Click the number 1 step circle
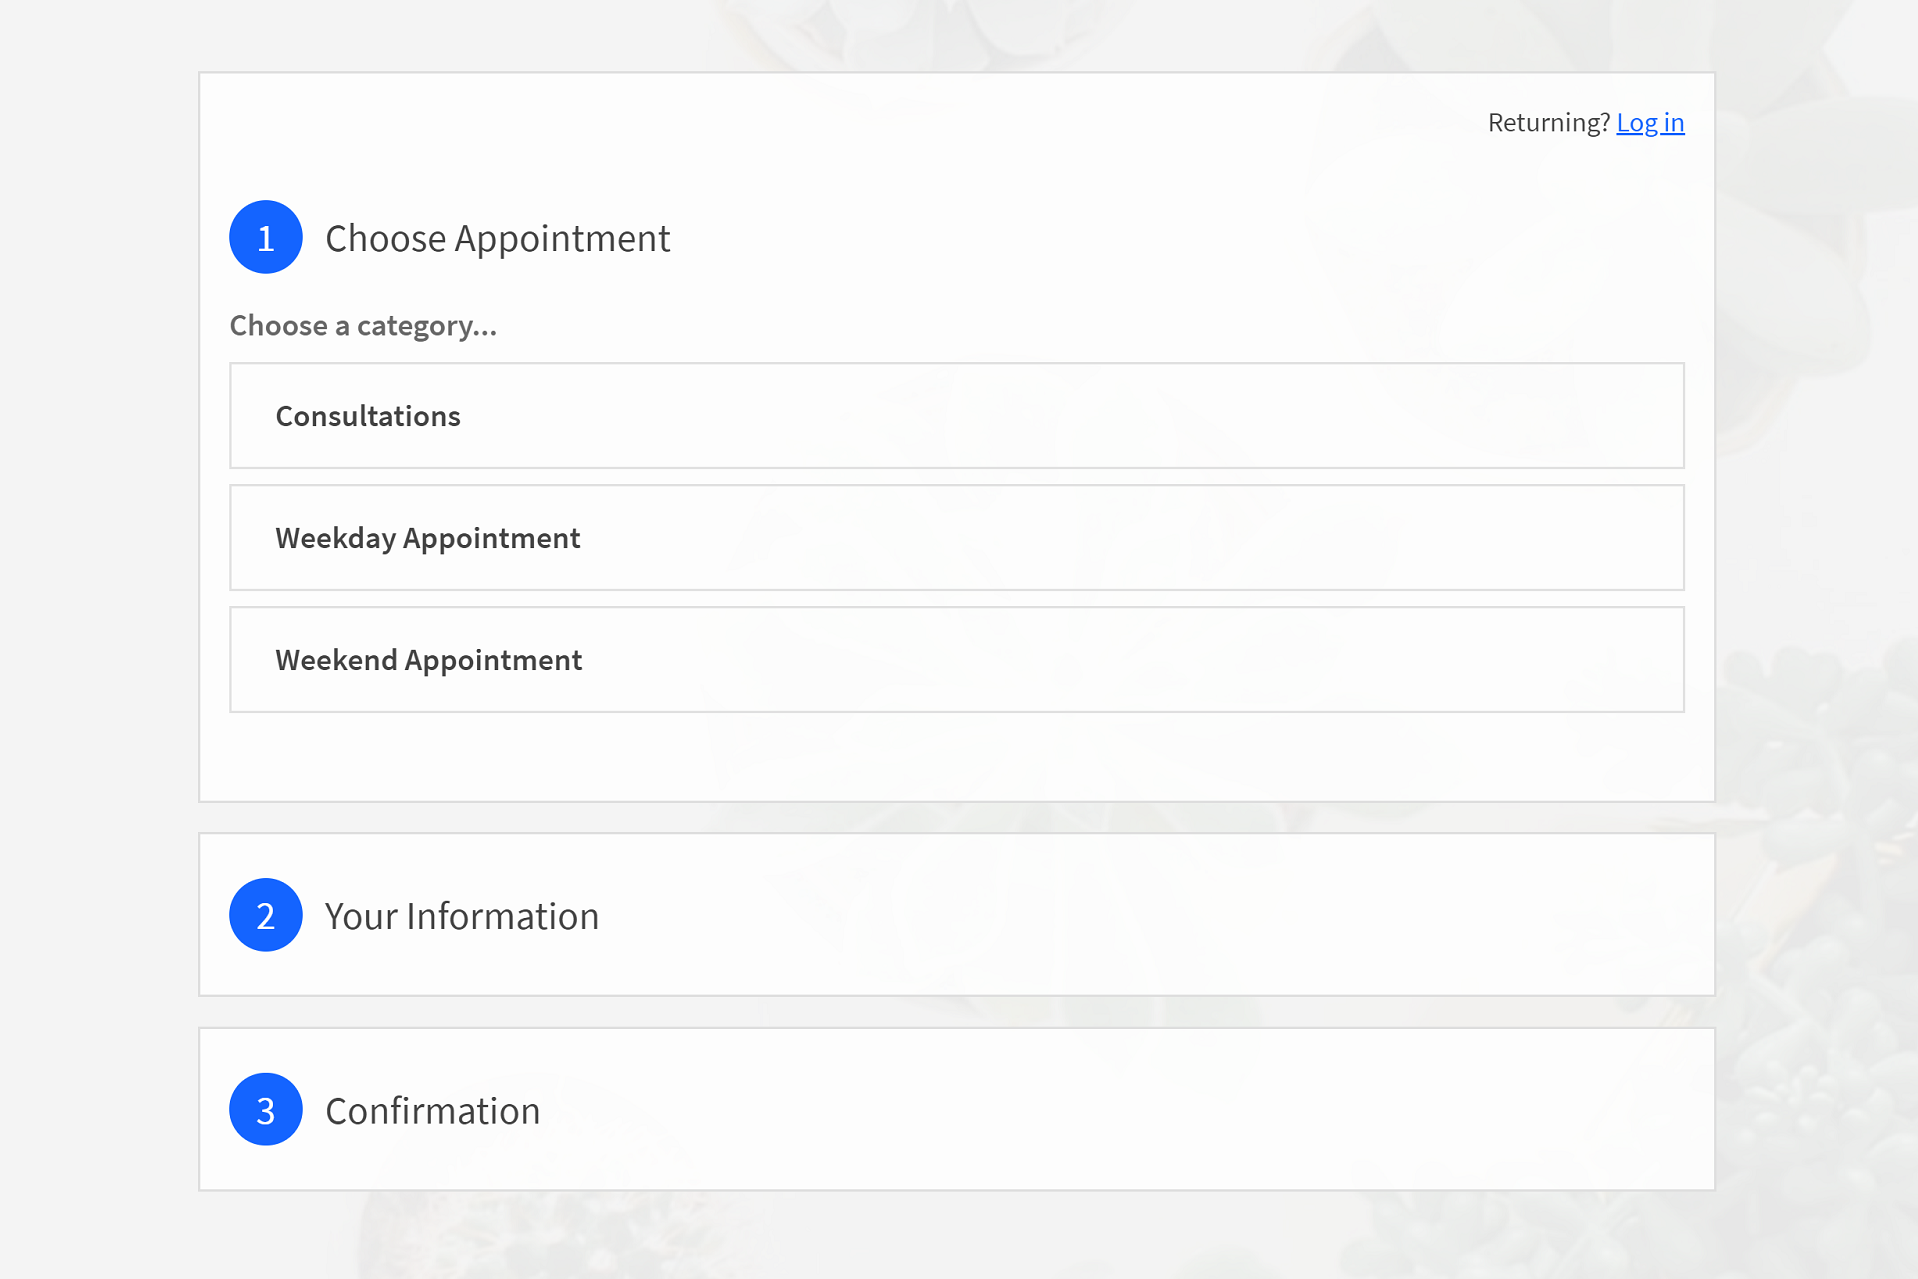The width and height of the screenshot is (1918, 1279). 265,238
